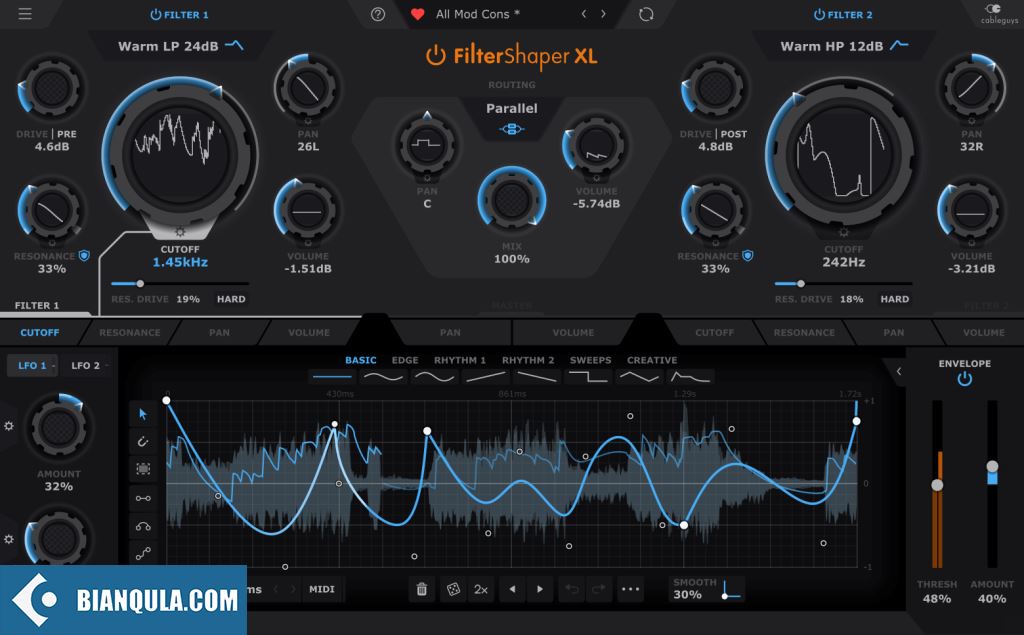Select the master PAN modulation tab
Viewport: 1024px width, 635px height.
(x=450, y=333)
